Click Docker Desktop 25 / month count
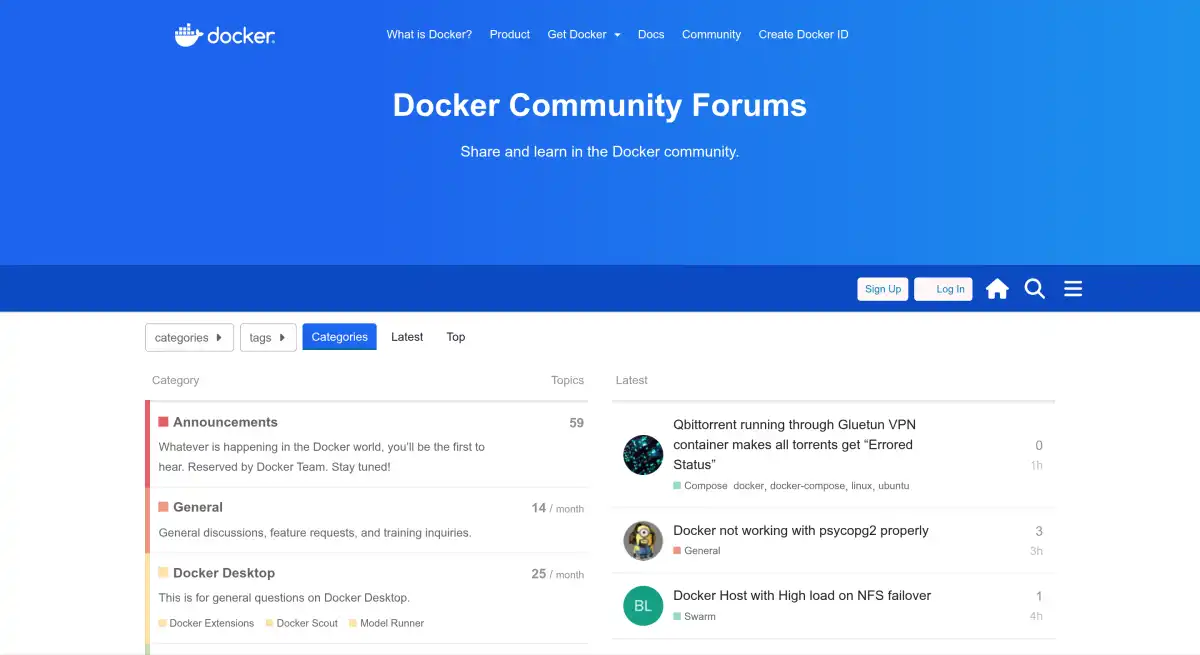Screen dimensions: 1200x655 pos(558,574)
